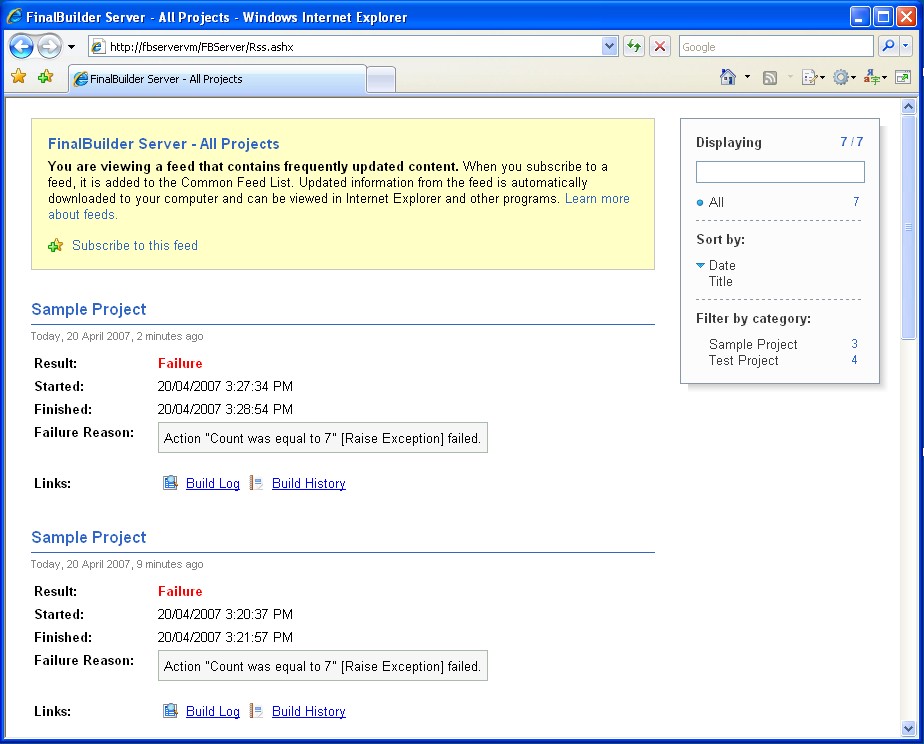Click the RSS Feeds toolbar icon
The height and width of the screenshot is (744, 924).
pyautogui.click(x=770, y=78)
